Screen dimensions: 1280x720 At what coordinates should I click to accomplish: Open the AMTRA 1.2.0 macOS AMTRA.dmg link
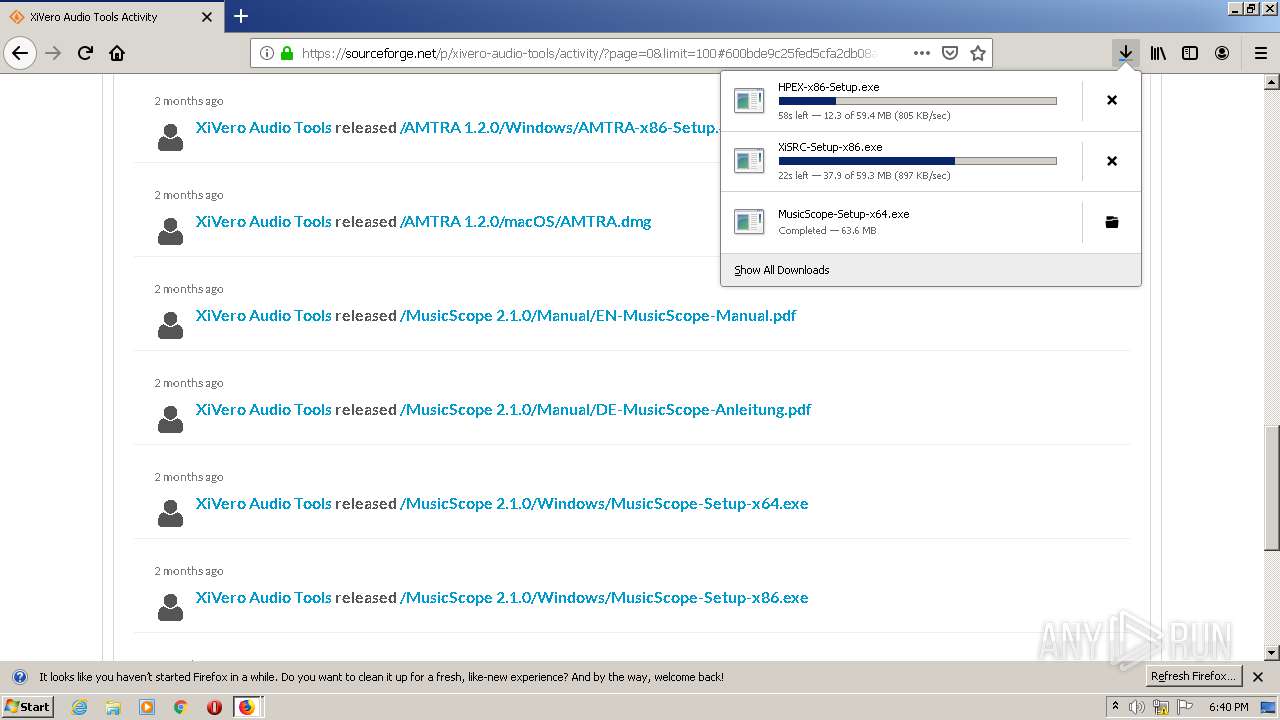(x=526, y=221)
